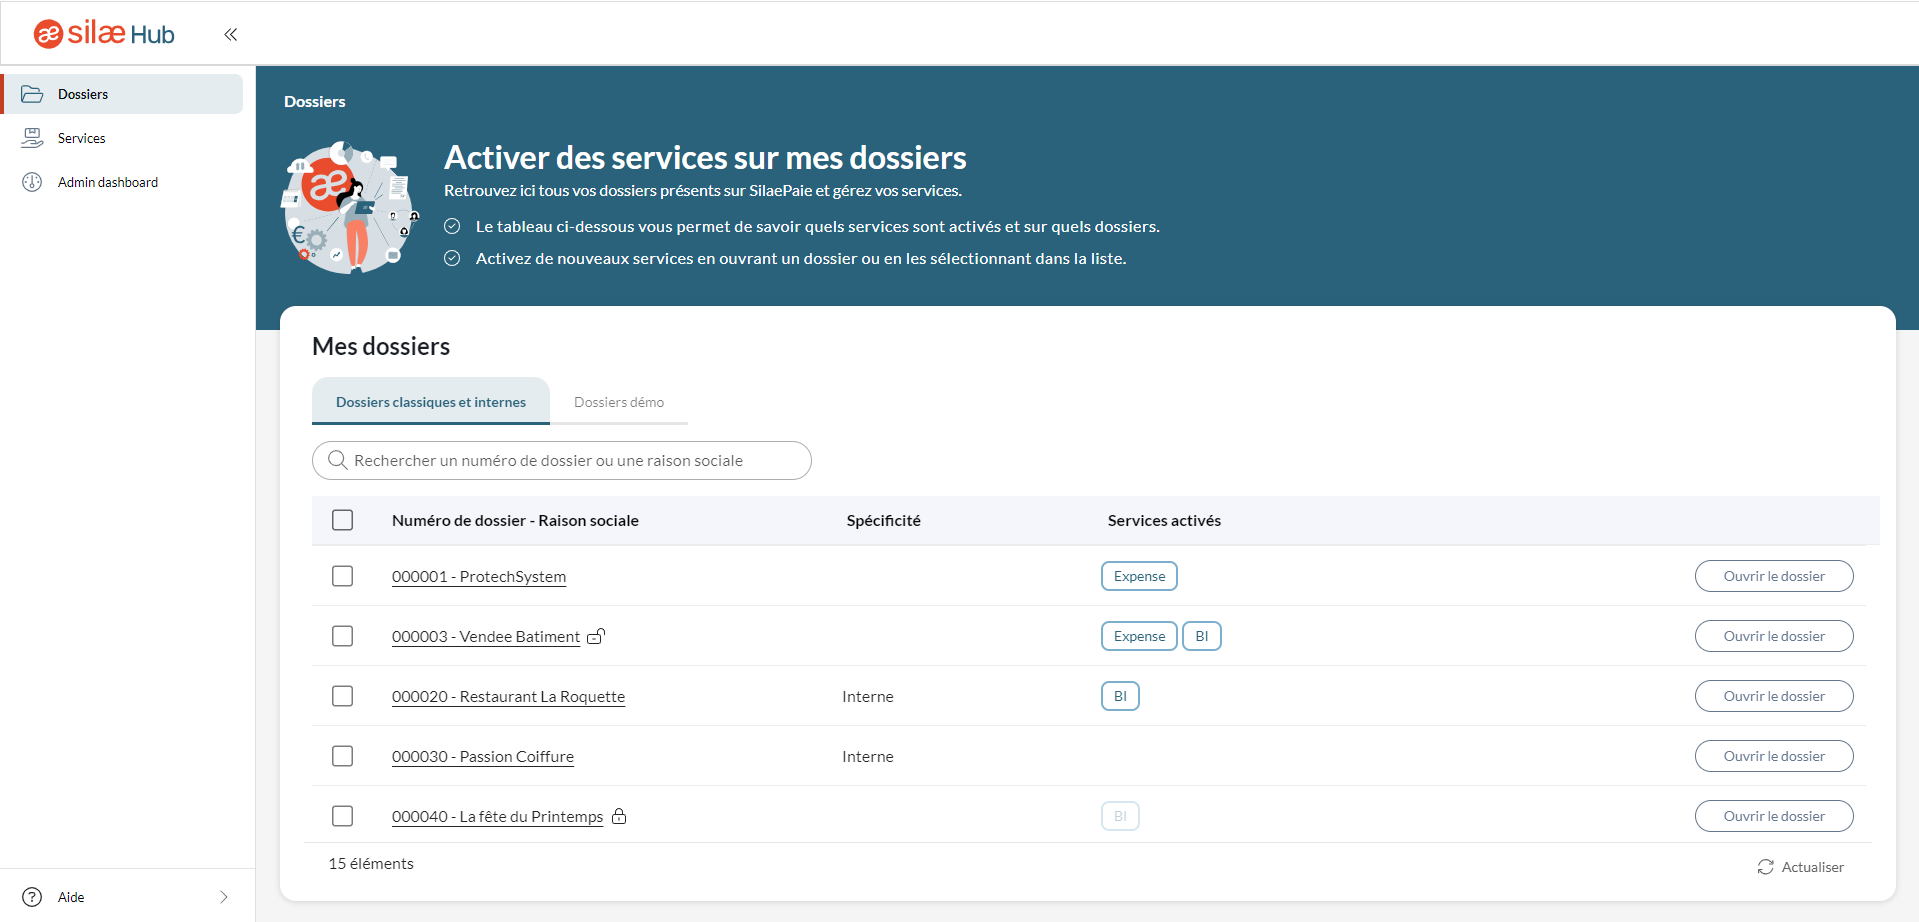Image resolution: width=1919 pixels, height=922 pixels.
Task: Click the Expense badge for Vendee Batiment
Action: click(1139, 636)
